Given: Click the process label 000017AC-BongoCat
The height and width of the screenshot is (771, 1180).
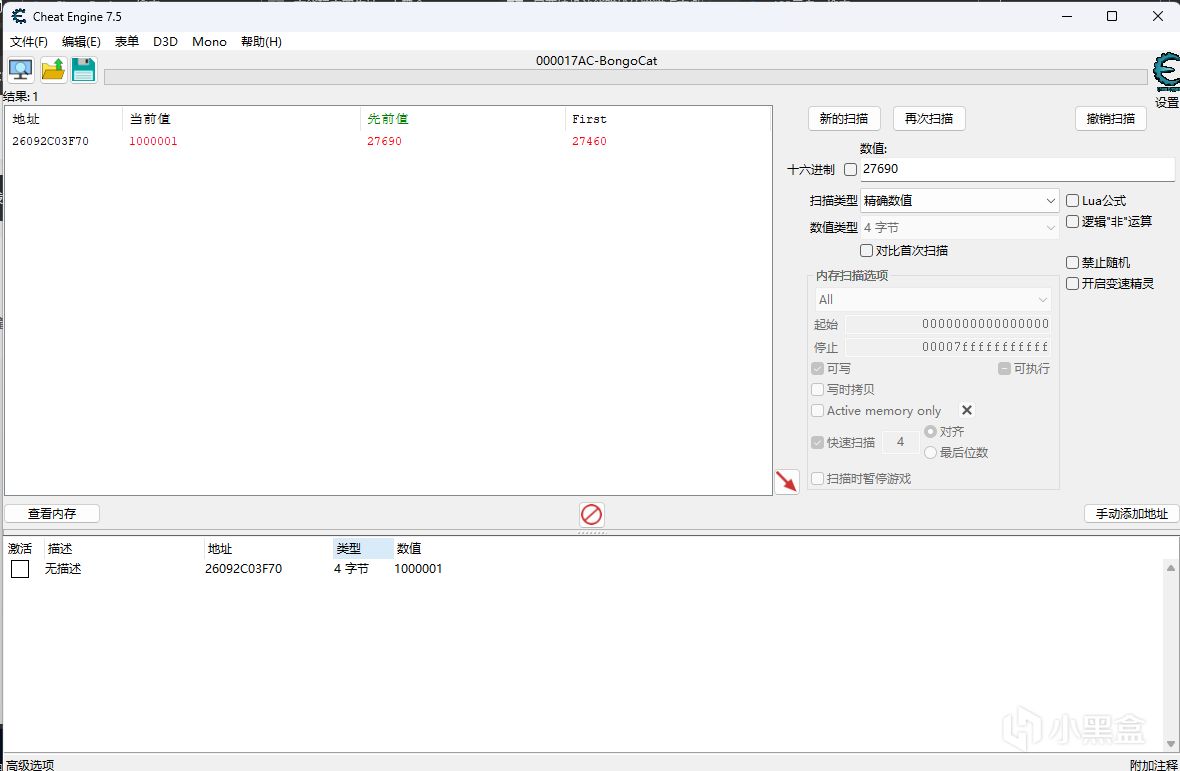Looking at the screenshot, I should pos(597,61).
